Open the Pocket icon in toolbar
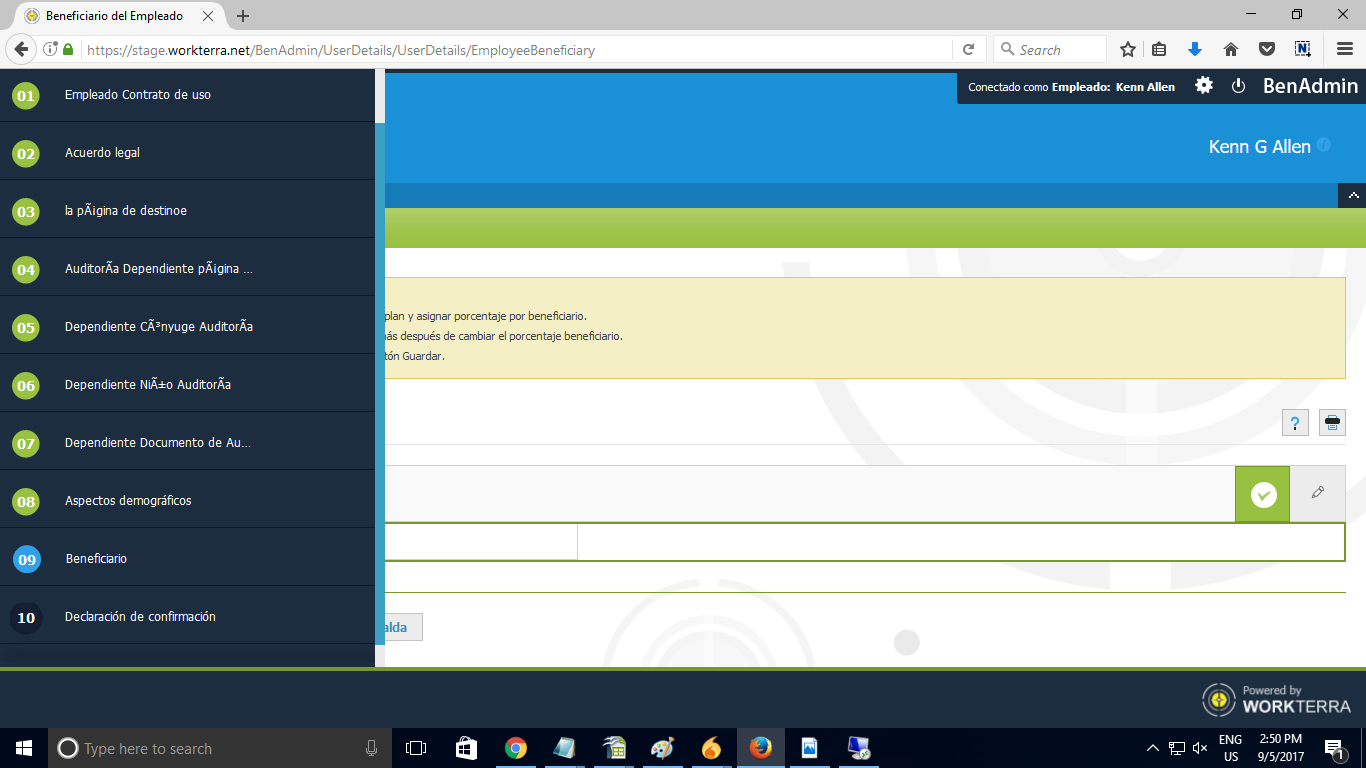This screenshot has width=1366, height=768. [1266, 50]
